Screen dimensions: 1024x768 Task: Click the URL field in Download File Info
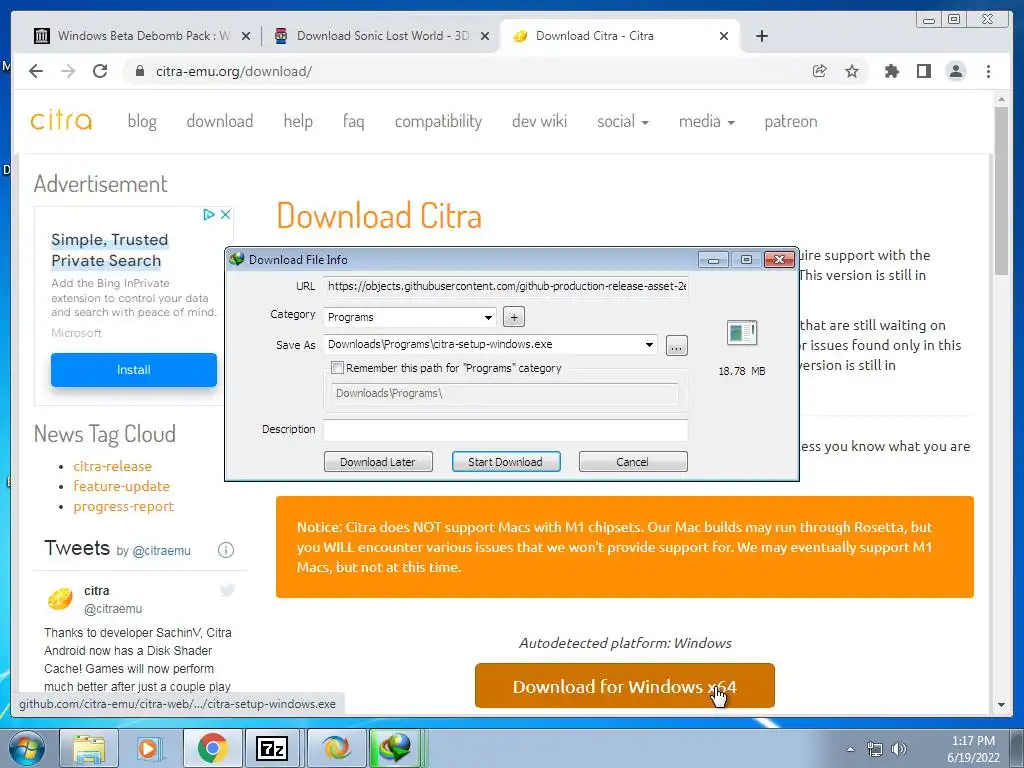506,286
